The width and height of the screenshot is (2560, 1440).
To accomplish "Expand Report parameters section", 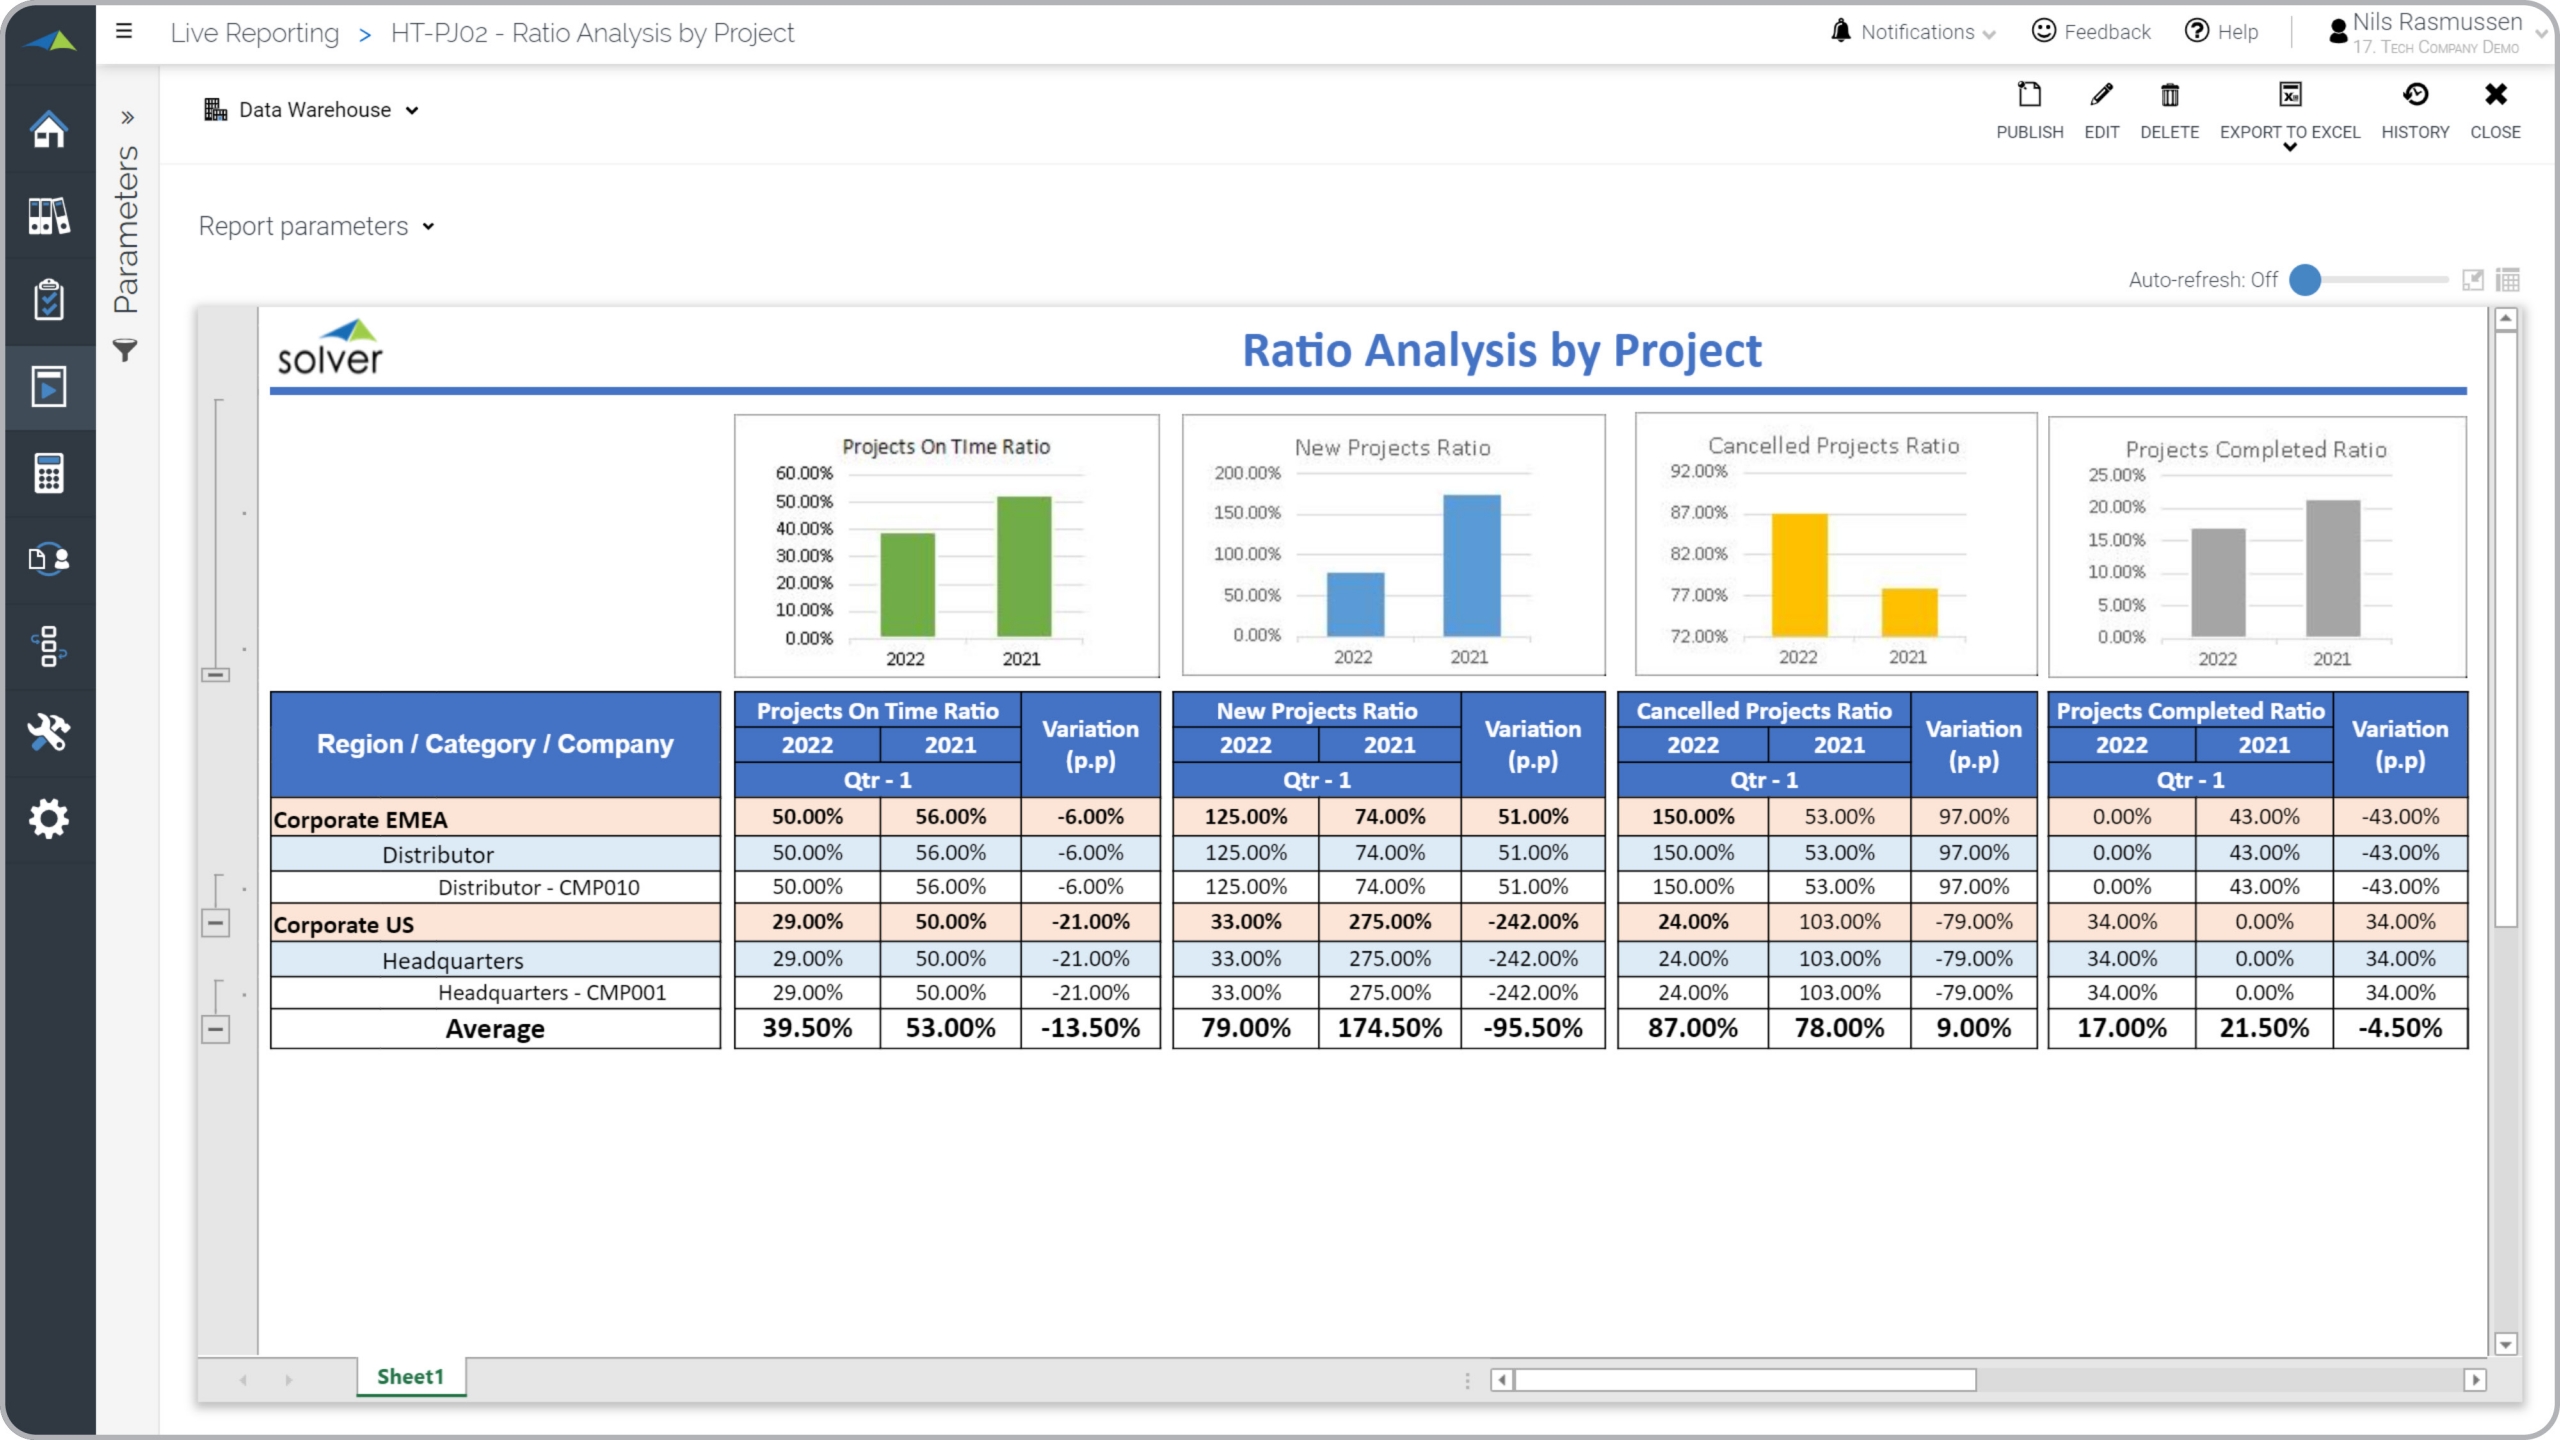I will (x=316, y=227).
